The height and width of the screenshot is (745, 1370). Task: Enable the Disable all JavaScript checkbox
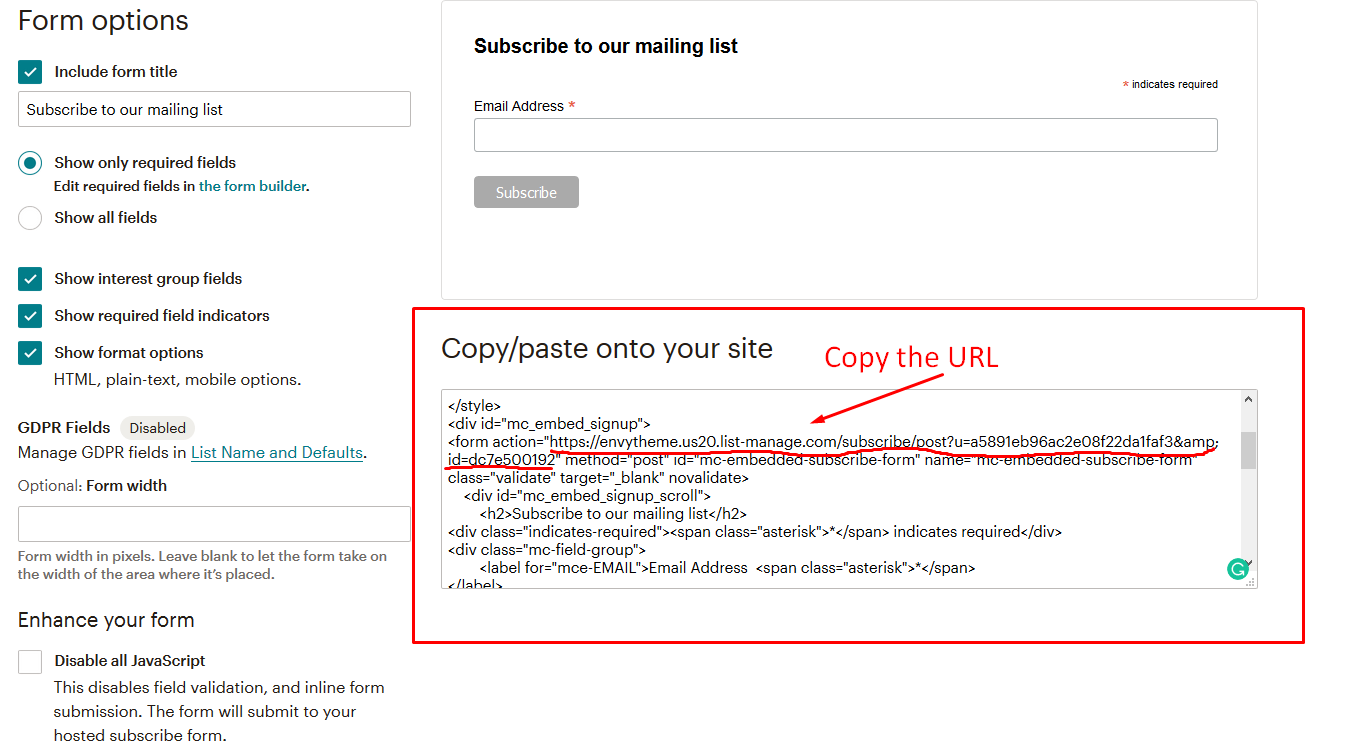(30, 661)
